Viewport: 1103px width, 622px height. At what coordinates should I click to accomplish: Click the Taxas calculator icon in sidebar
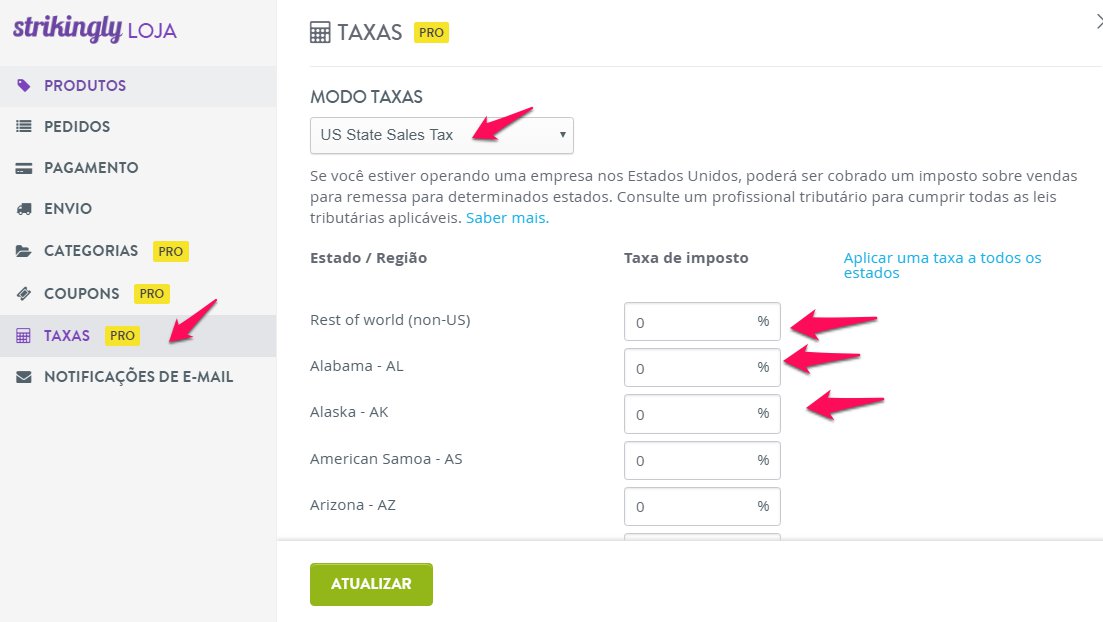[x=24, y=336]
